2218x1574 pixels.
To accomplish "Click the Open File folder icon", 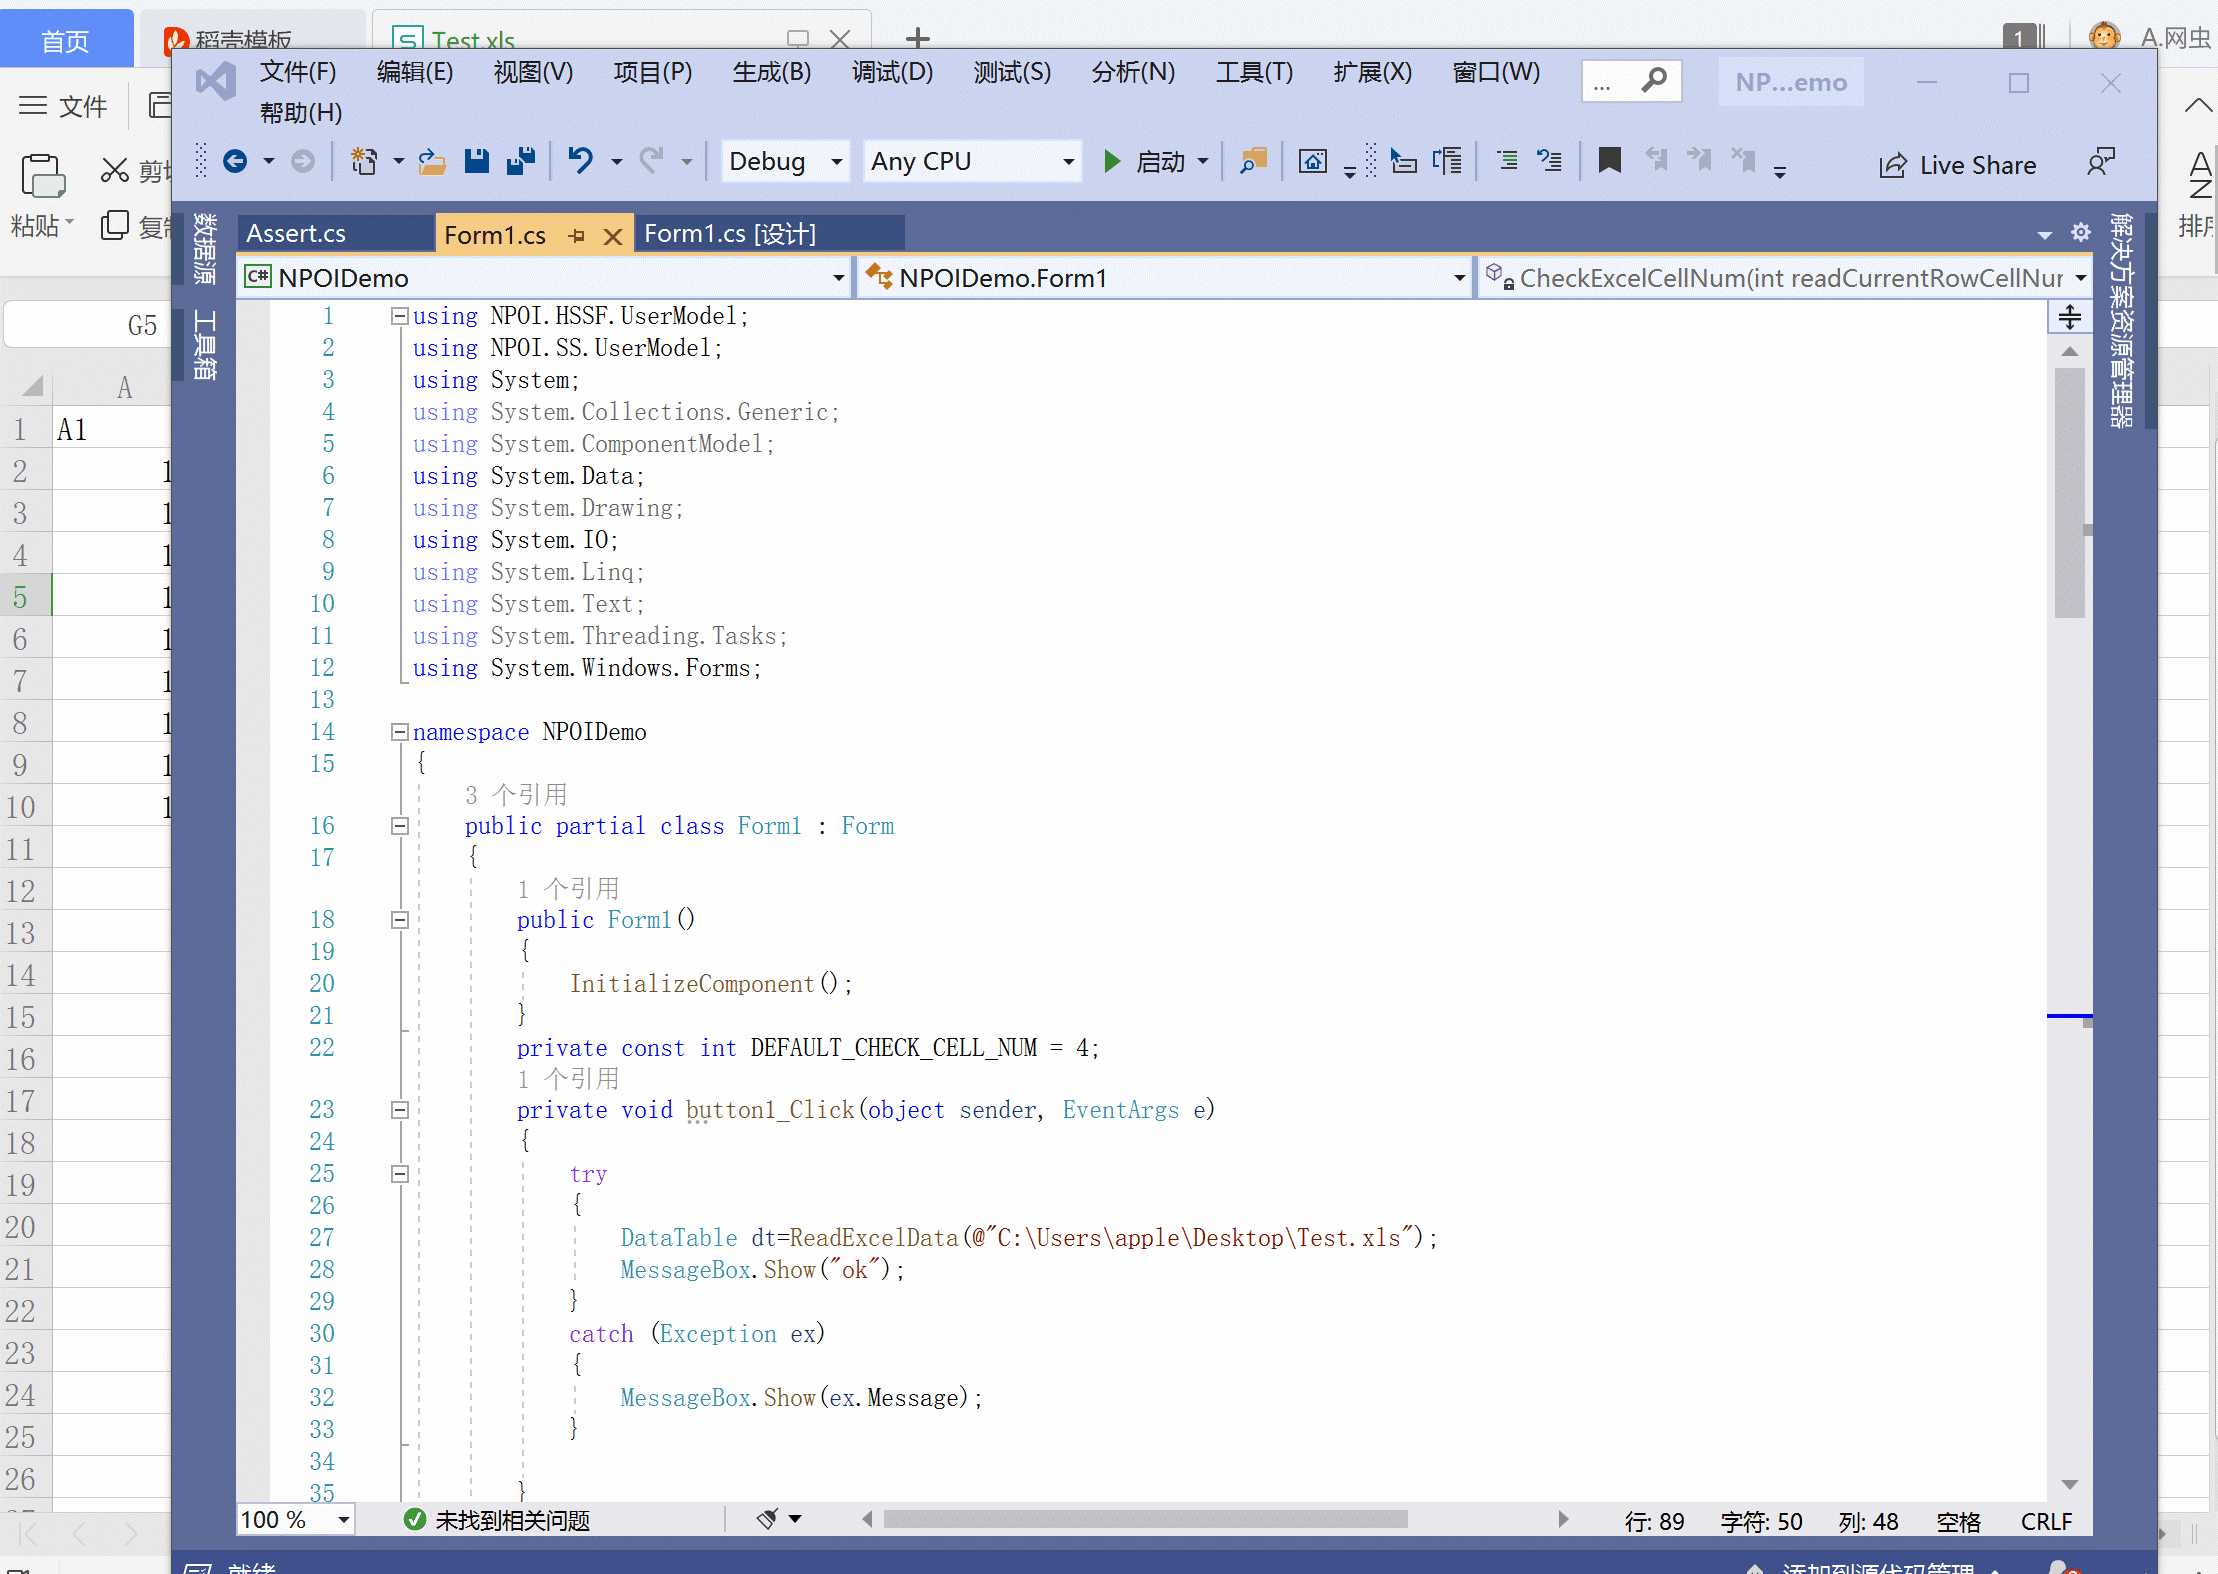I will tap(431, 161).
